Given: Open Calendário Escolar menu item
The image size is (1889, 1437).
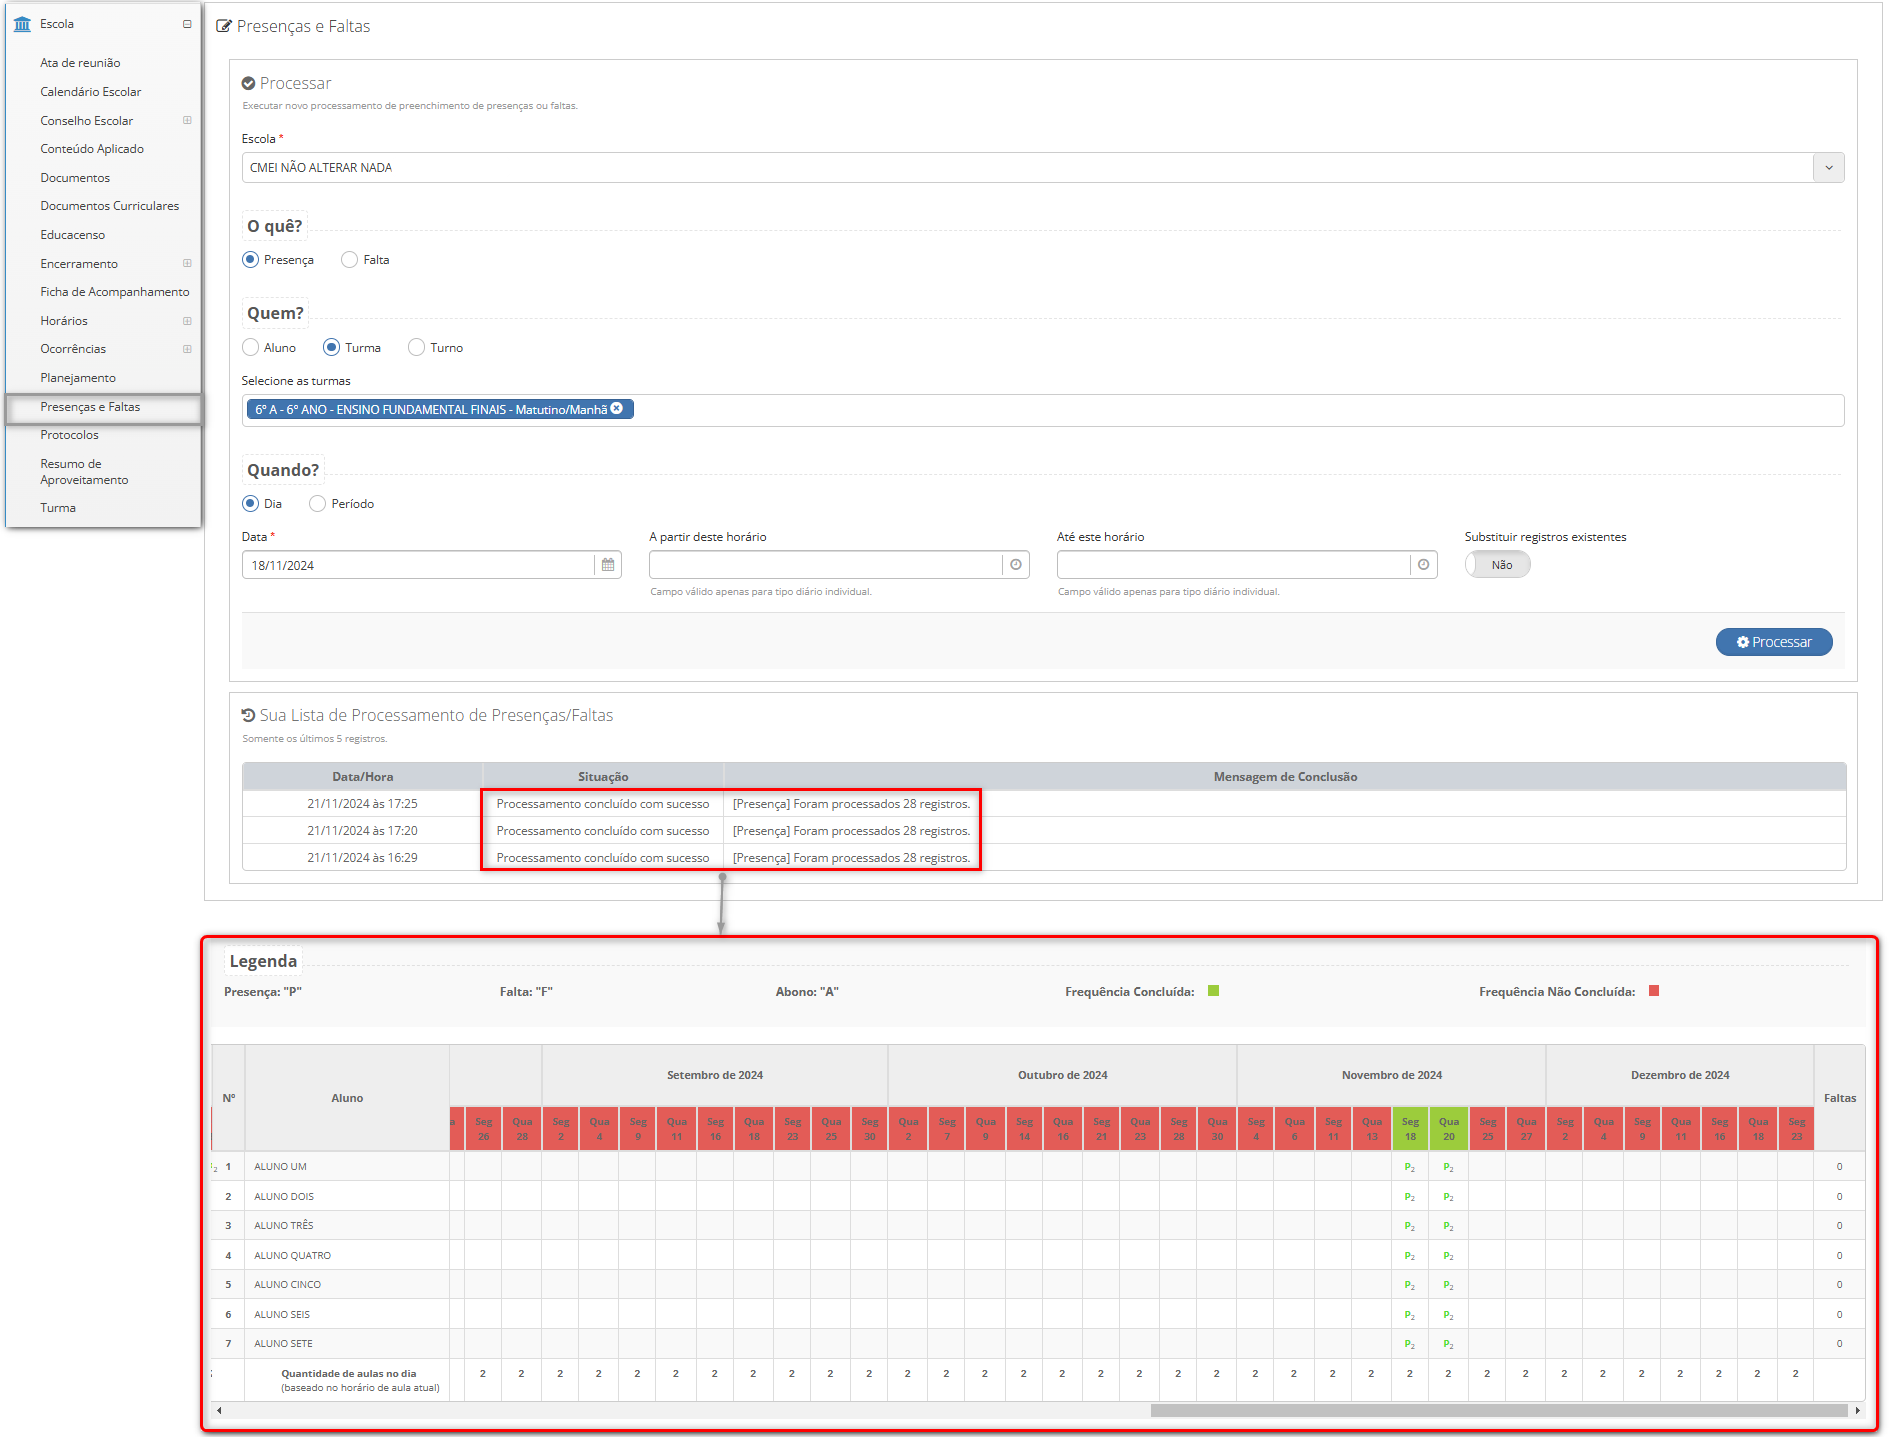Looking at the screenshot, I should (90, 92).
